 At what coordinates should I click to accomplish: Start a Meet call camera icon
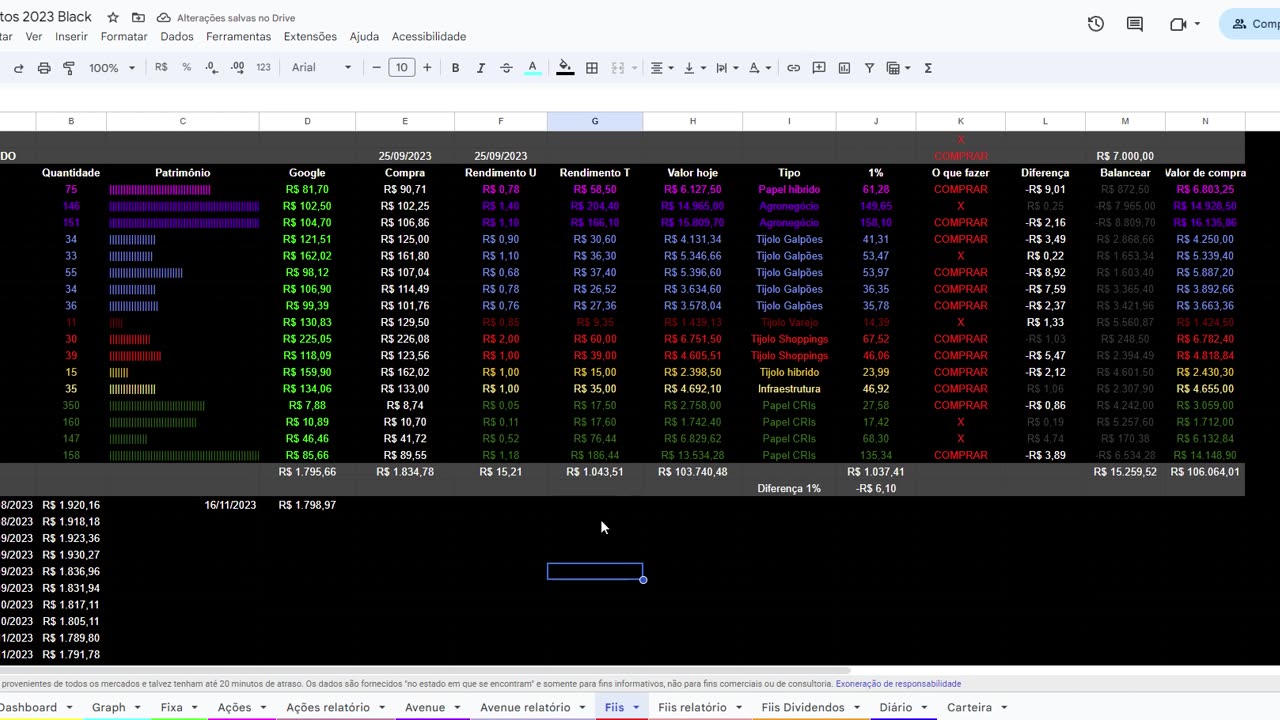click(x=1178, y=24)
